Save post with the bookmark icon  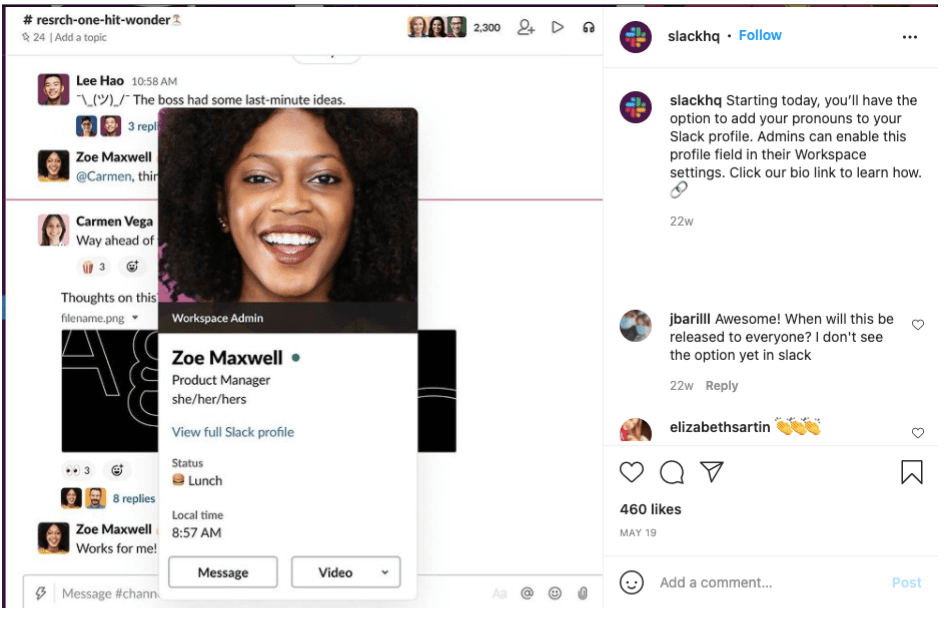point(912,472)
